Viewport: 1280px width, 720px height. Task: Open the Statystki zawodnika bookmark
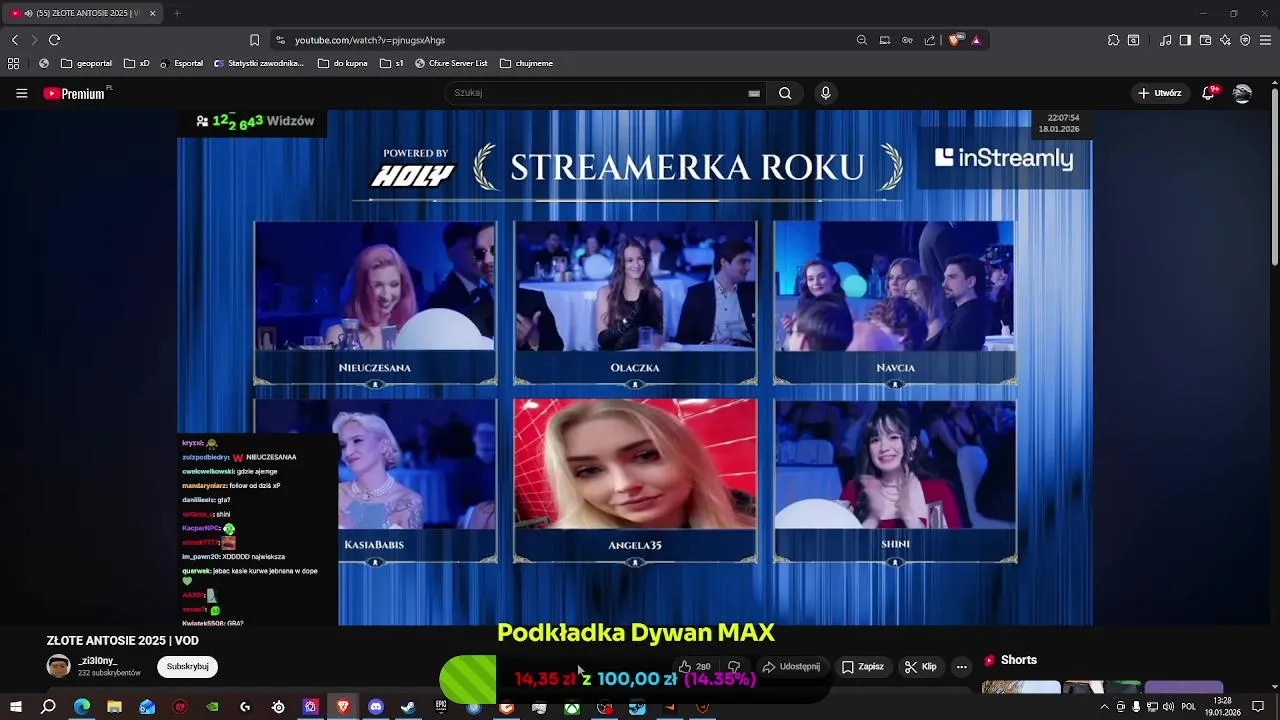(x=259, y=63)
